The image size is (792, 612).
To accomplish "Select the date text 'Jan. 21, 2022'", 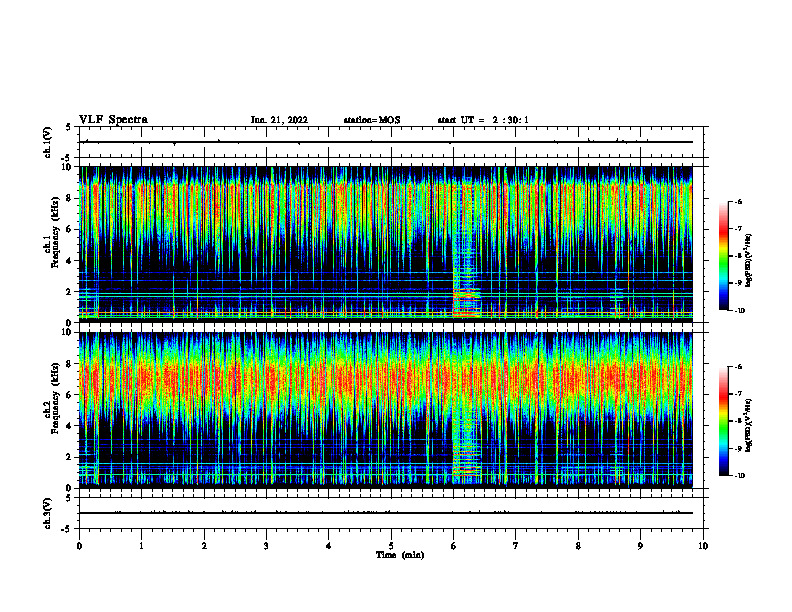I will click(279, 120).
